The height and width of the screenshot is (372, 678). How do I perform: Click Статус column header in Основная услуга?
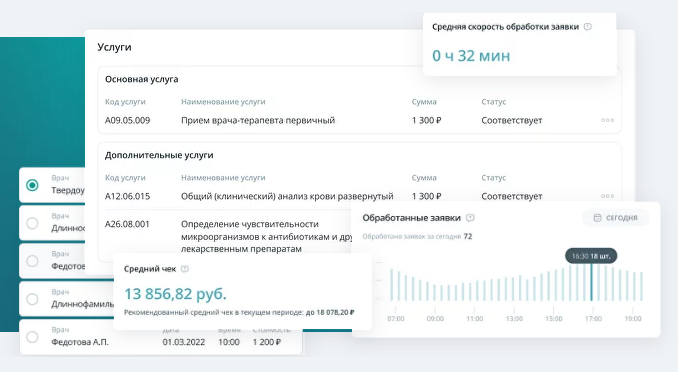point(493,102)
